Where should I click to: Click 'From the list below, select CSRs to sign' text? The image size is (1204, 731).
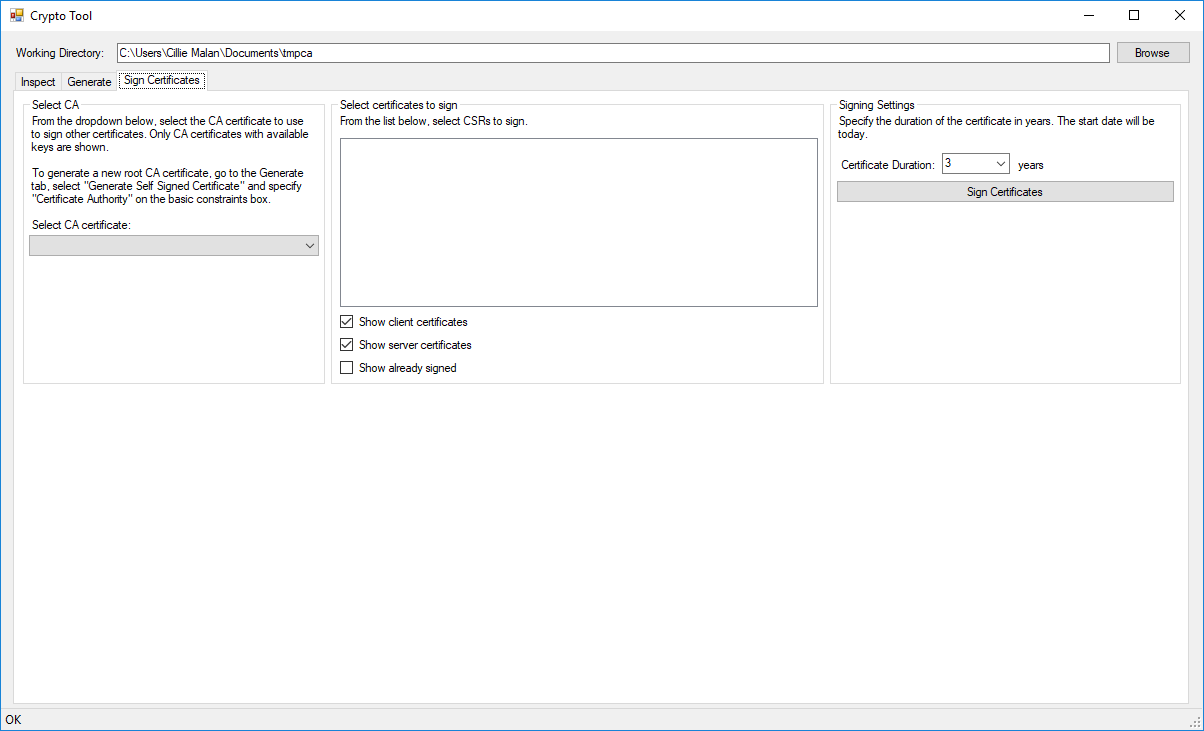coord(434,121)
